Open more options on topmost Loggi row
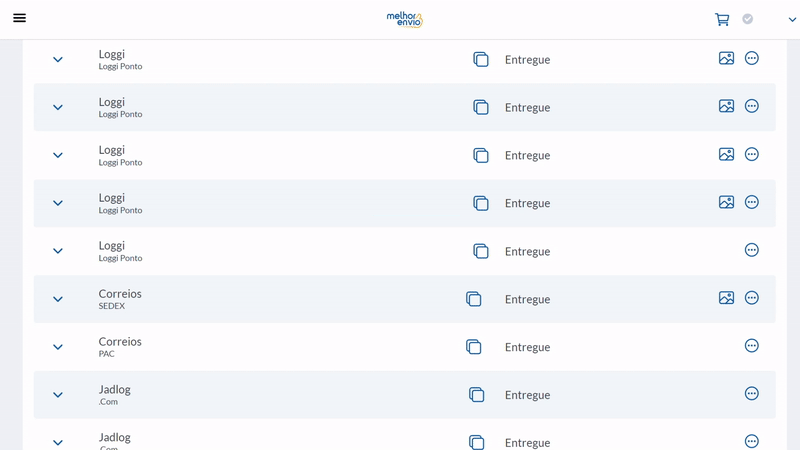Viewport: 800px width, 450px height. (x=752, y=58)
